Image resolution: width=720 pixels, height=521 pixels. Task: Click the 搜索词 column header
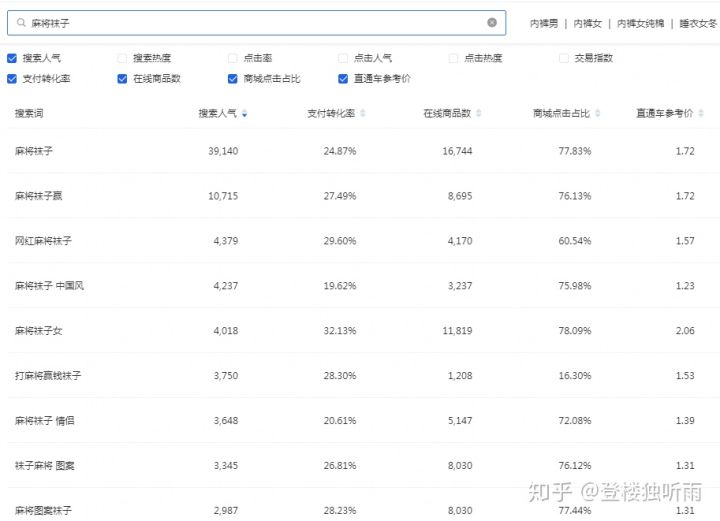(29, 114)
